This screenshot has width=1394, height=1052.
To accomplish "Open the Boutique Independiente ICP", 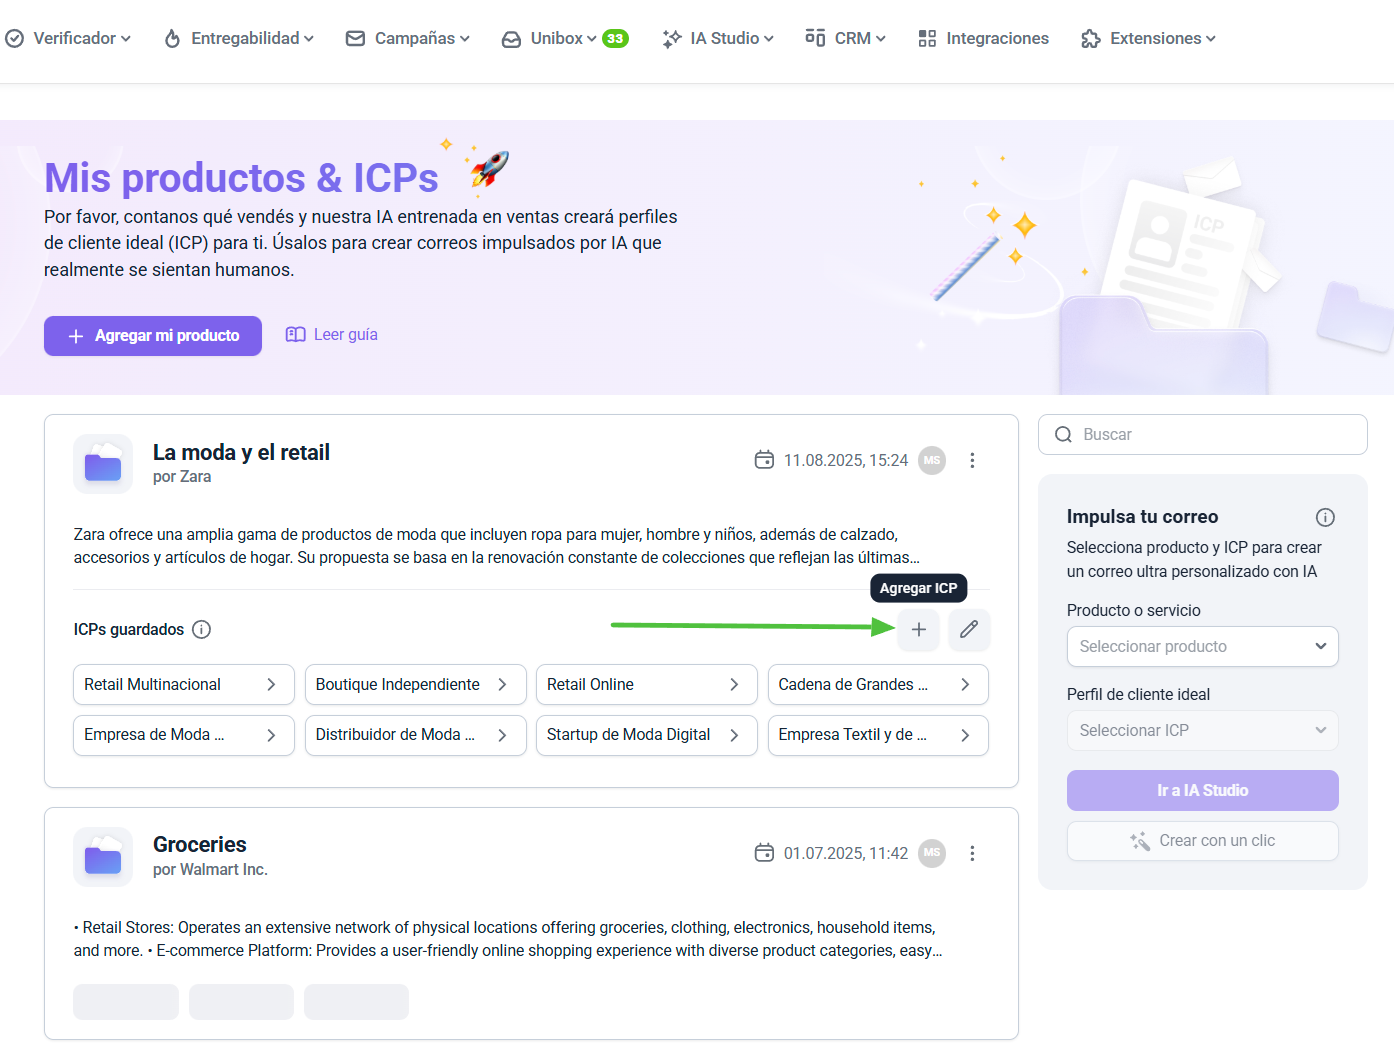I will tap(415, 685).
